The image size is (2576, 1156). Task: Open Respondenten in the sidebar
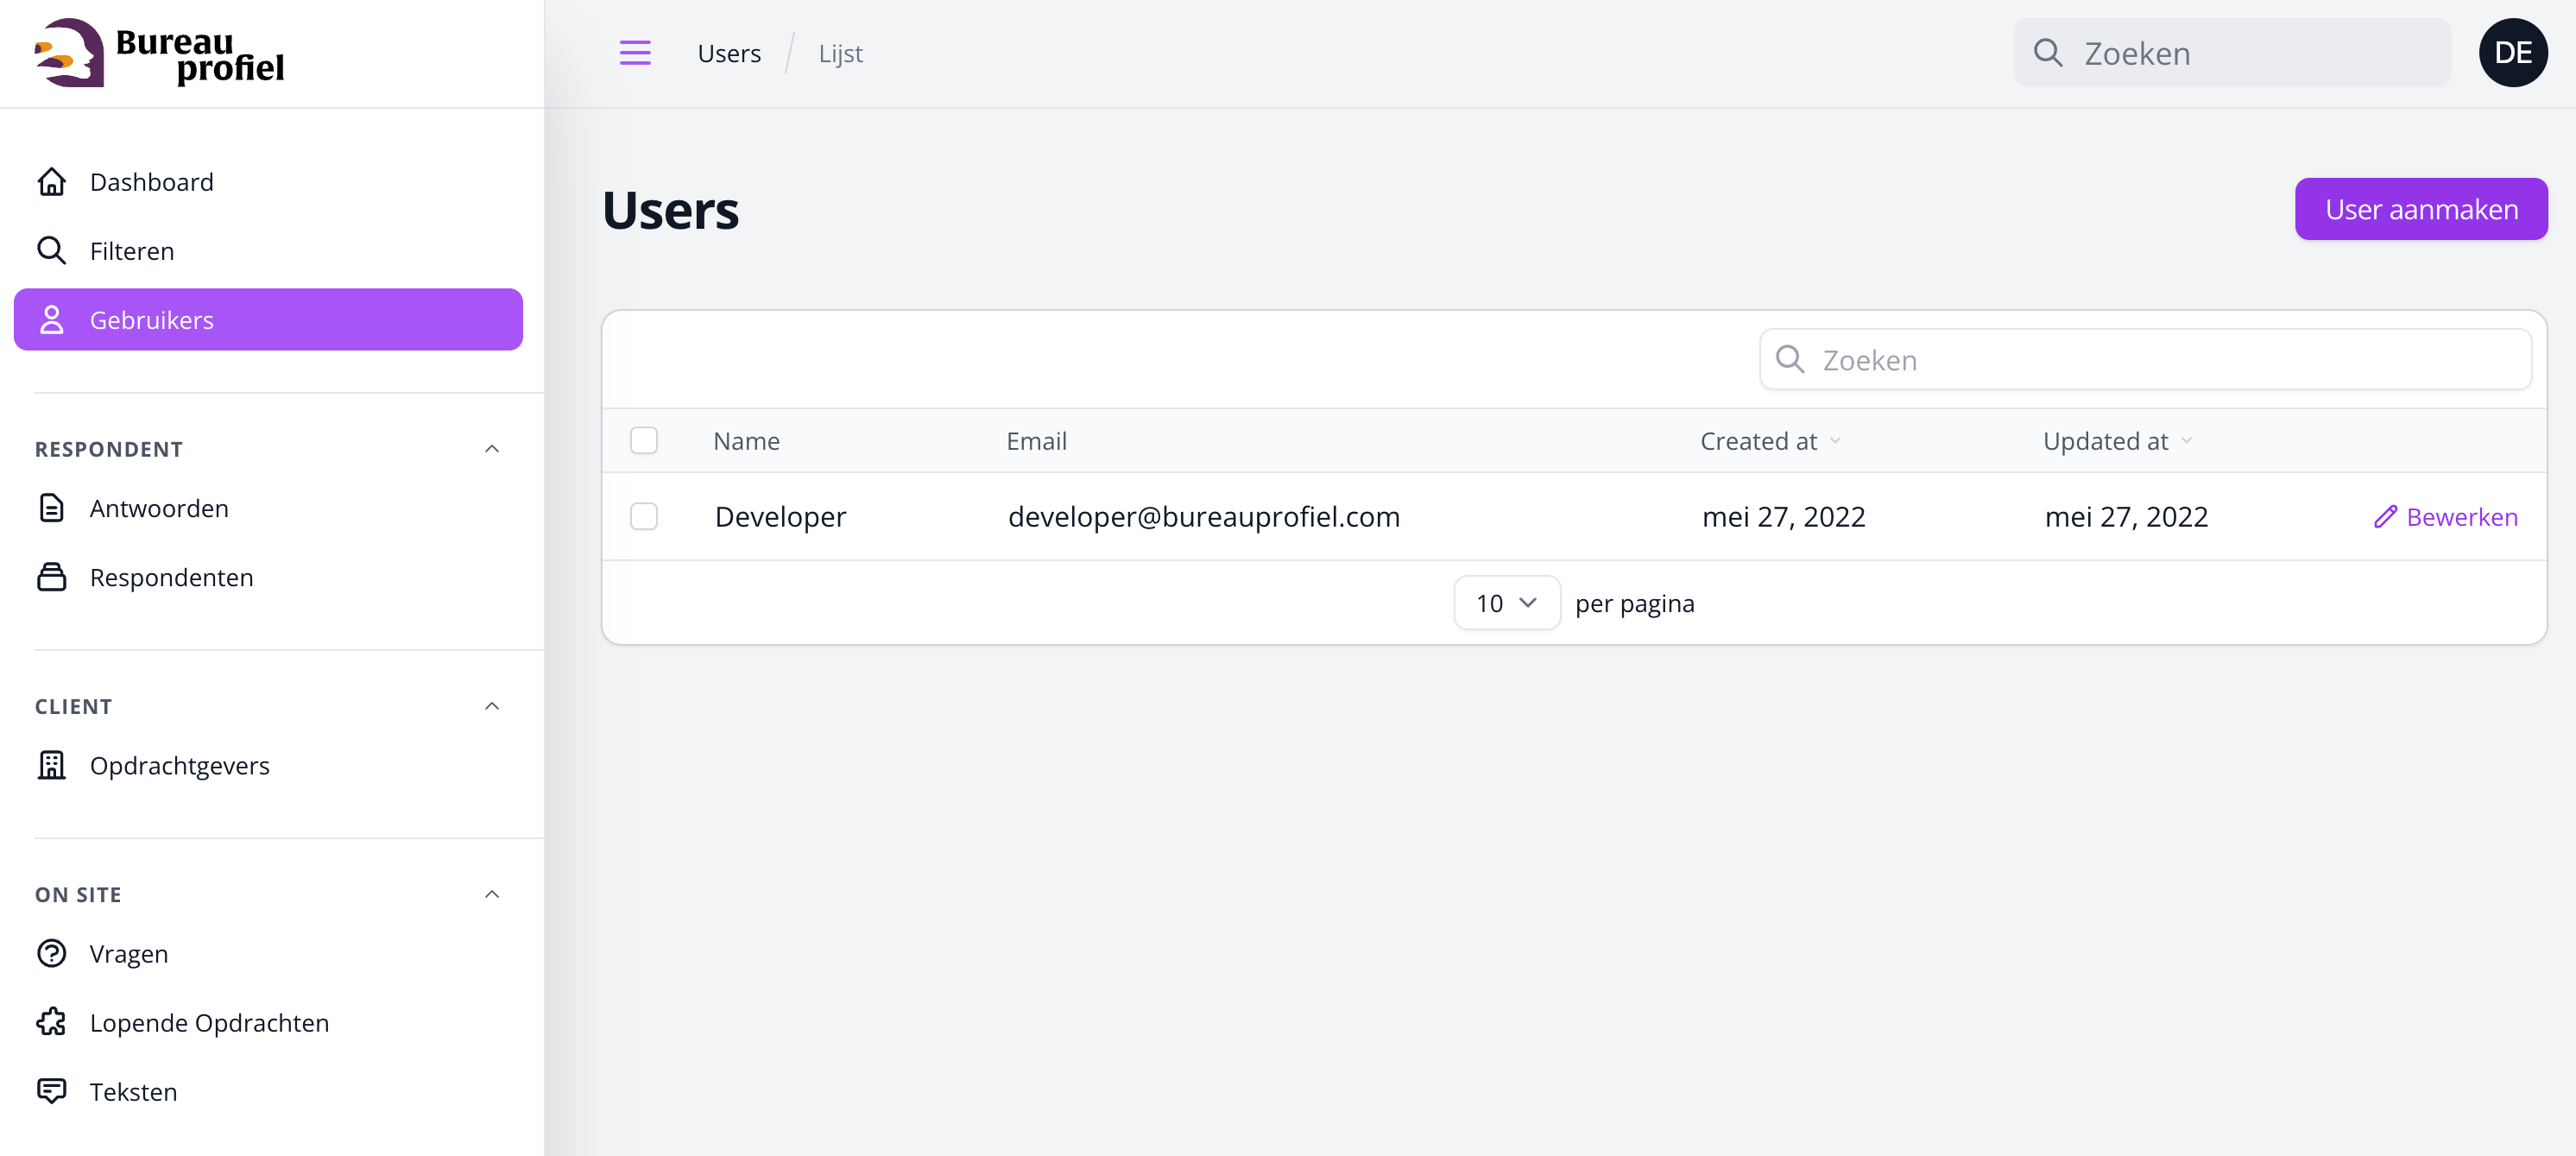[x=268, y=577]
